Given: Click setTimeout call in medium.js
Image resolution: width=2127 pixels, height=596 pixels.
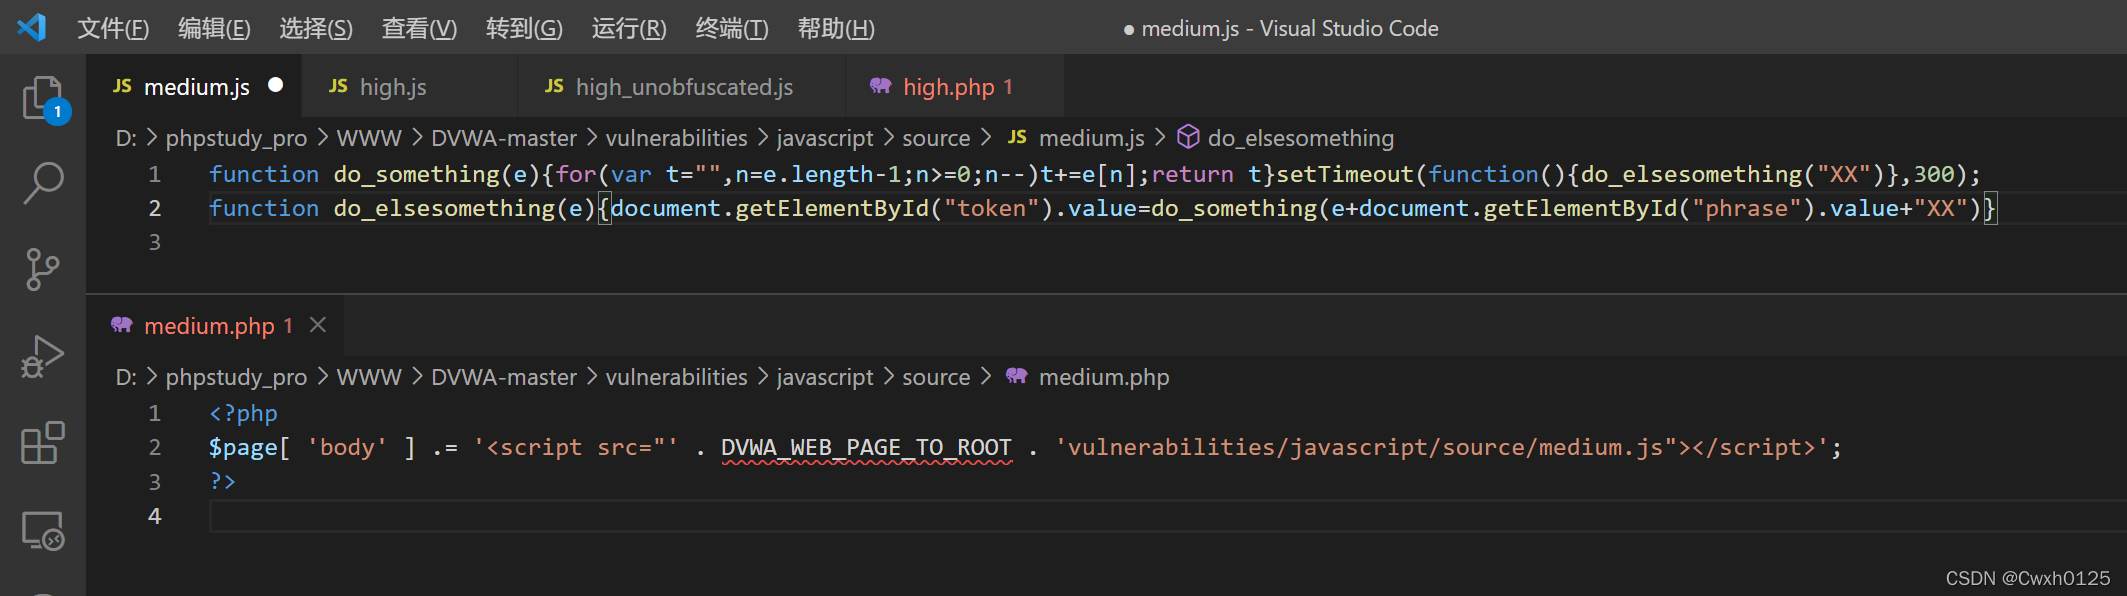Looking at the screenshot, I should (x=1345, y=174).
